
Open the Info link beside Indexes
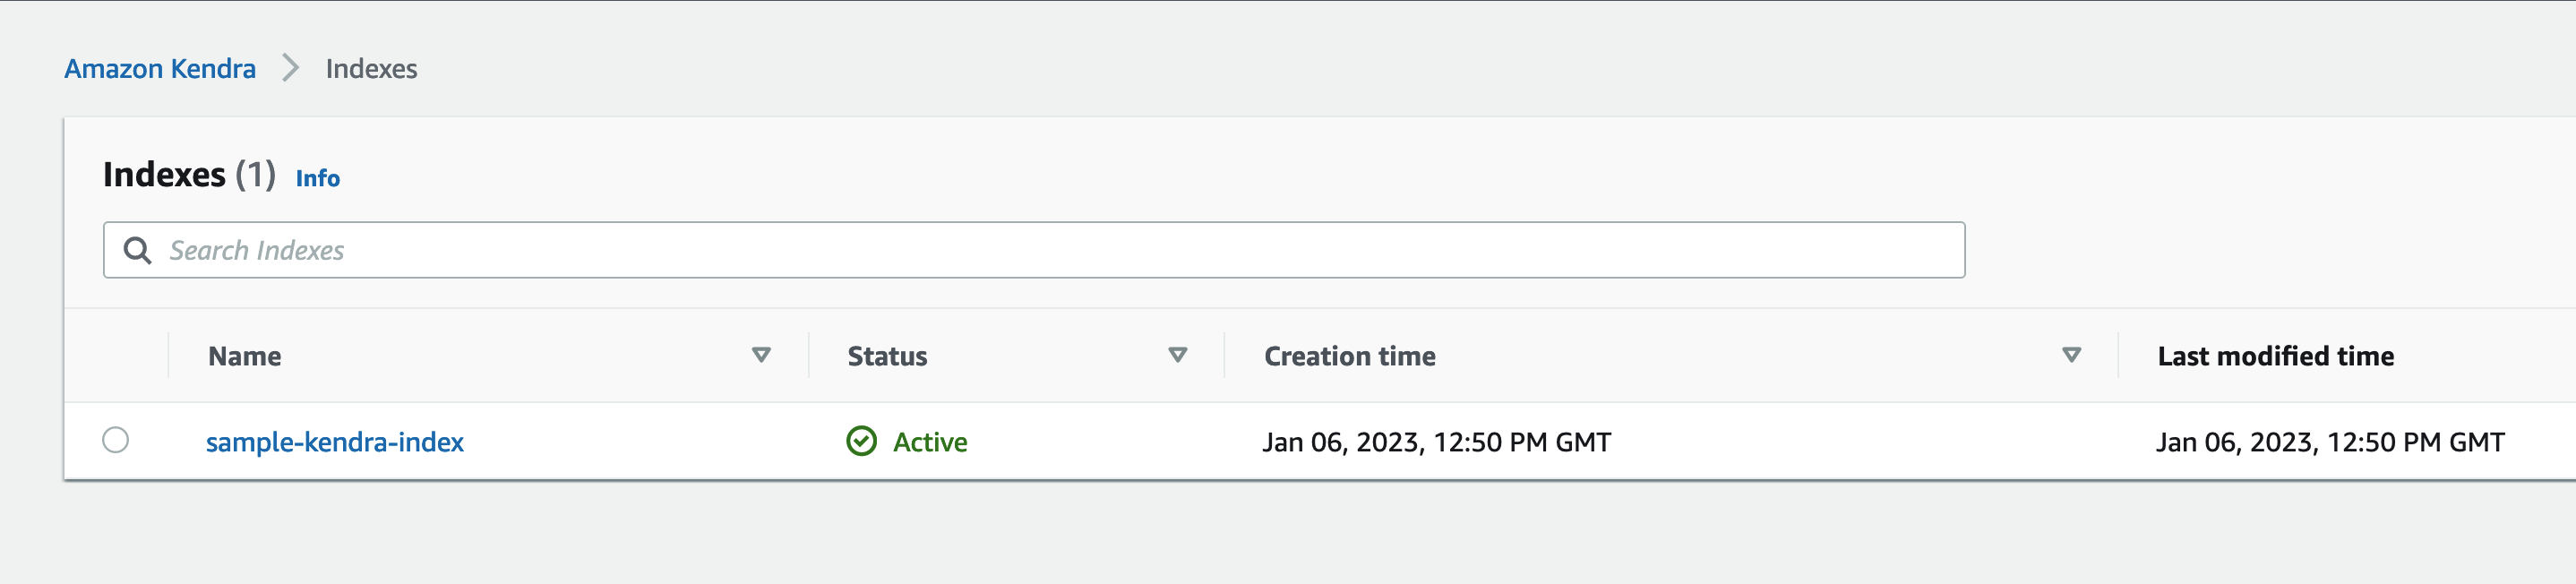click(x=317, y=178)
